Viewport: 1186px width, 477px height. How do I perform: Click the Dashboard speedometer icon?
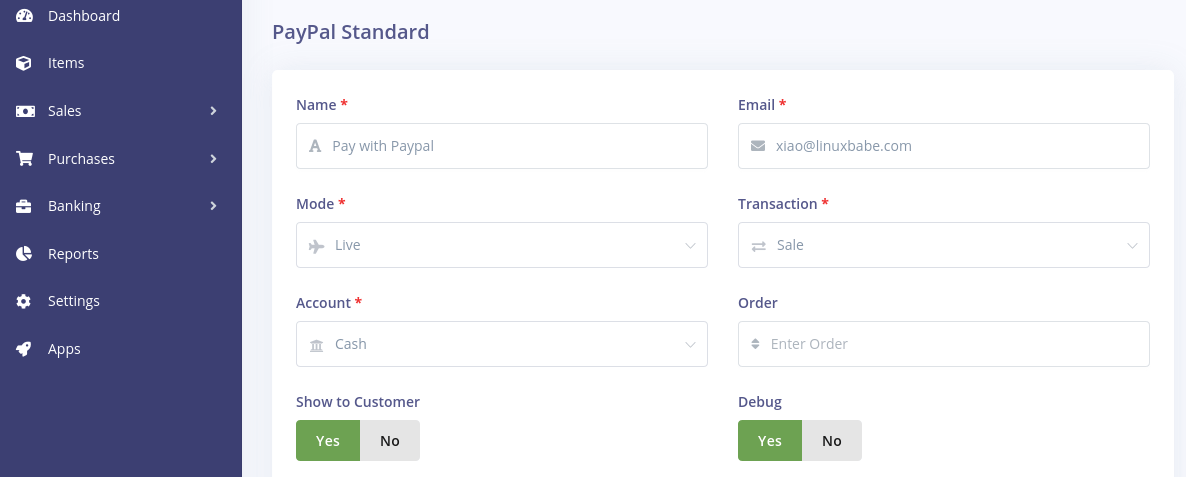(24, 16)
